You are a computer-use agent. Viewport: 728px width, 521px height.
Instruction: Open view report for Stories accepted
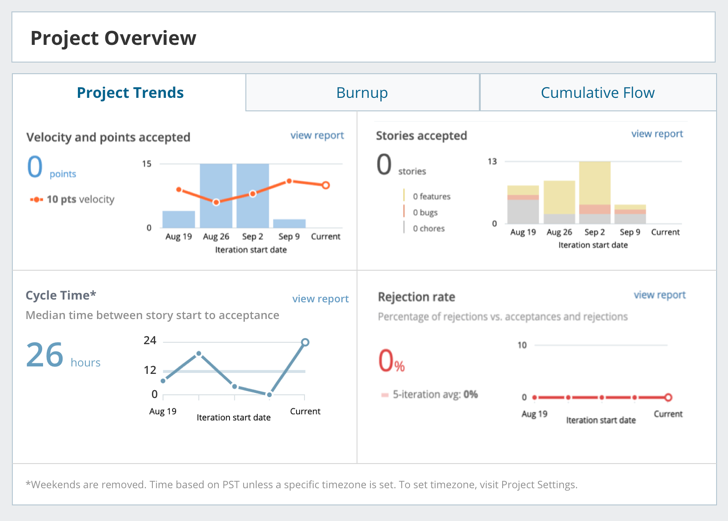[x=657, y=134]
